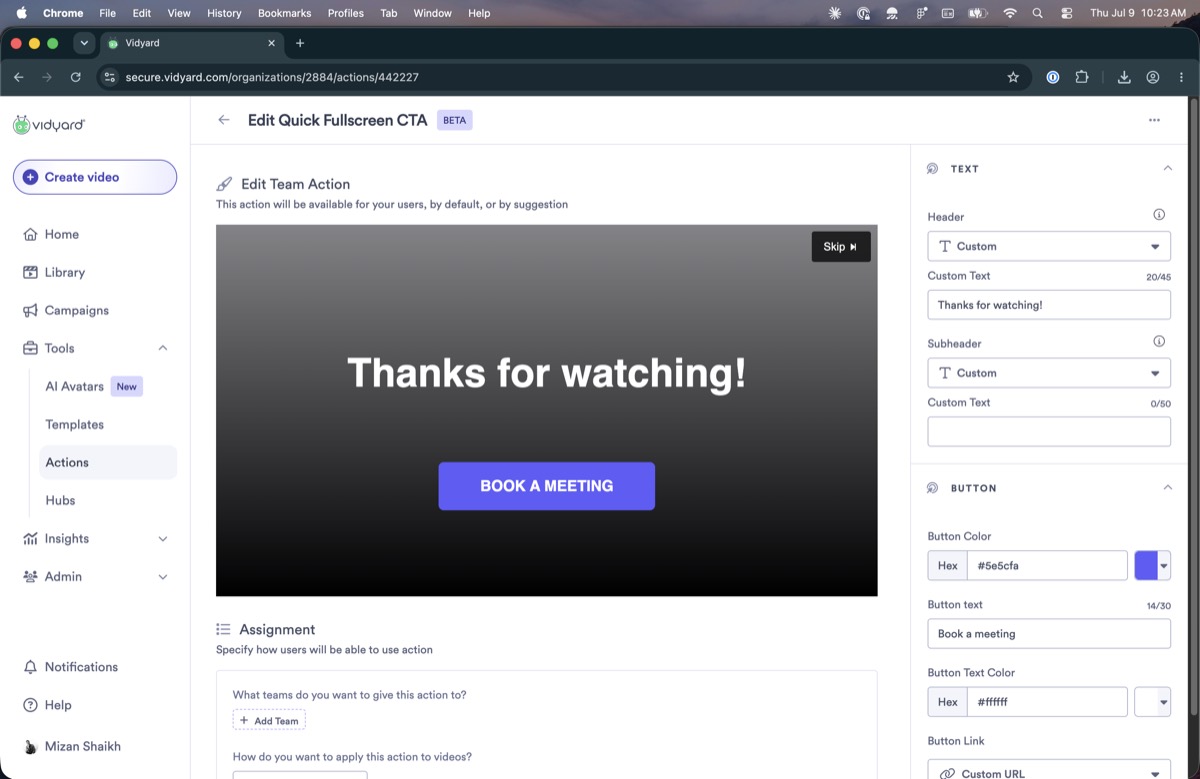Click the Home icon in sidebar
Viewport: 1200px width, 779px height.
(30, 234)
